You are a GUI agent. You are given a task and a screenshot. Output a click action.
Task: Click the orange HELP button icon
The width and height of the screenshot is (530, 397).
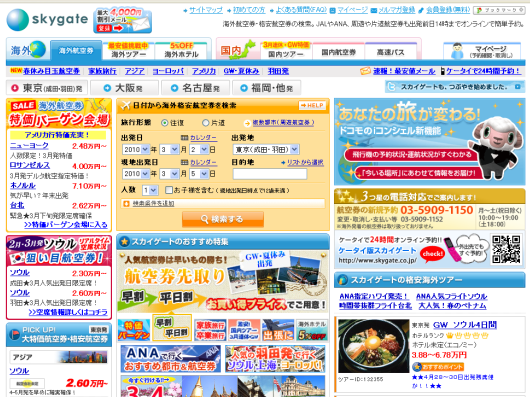coord(312,105)
